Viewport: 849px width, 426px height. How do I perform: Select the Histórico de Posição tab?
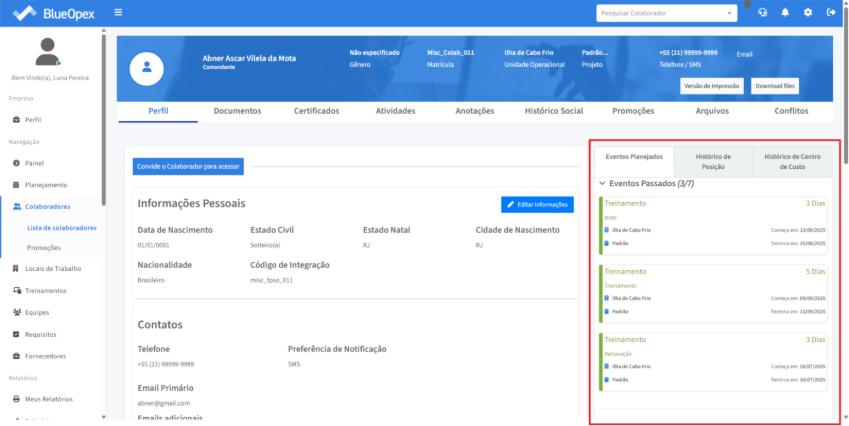point(713,162)
